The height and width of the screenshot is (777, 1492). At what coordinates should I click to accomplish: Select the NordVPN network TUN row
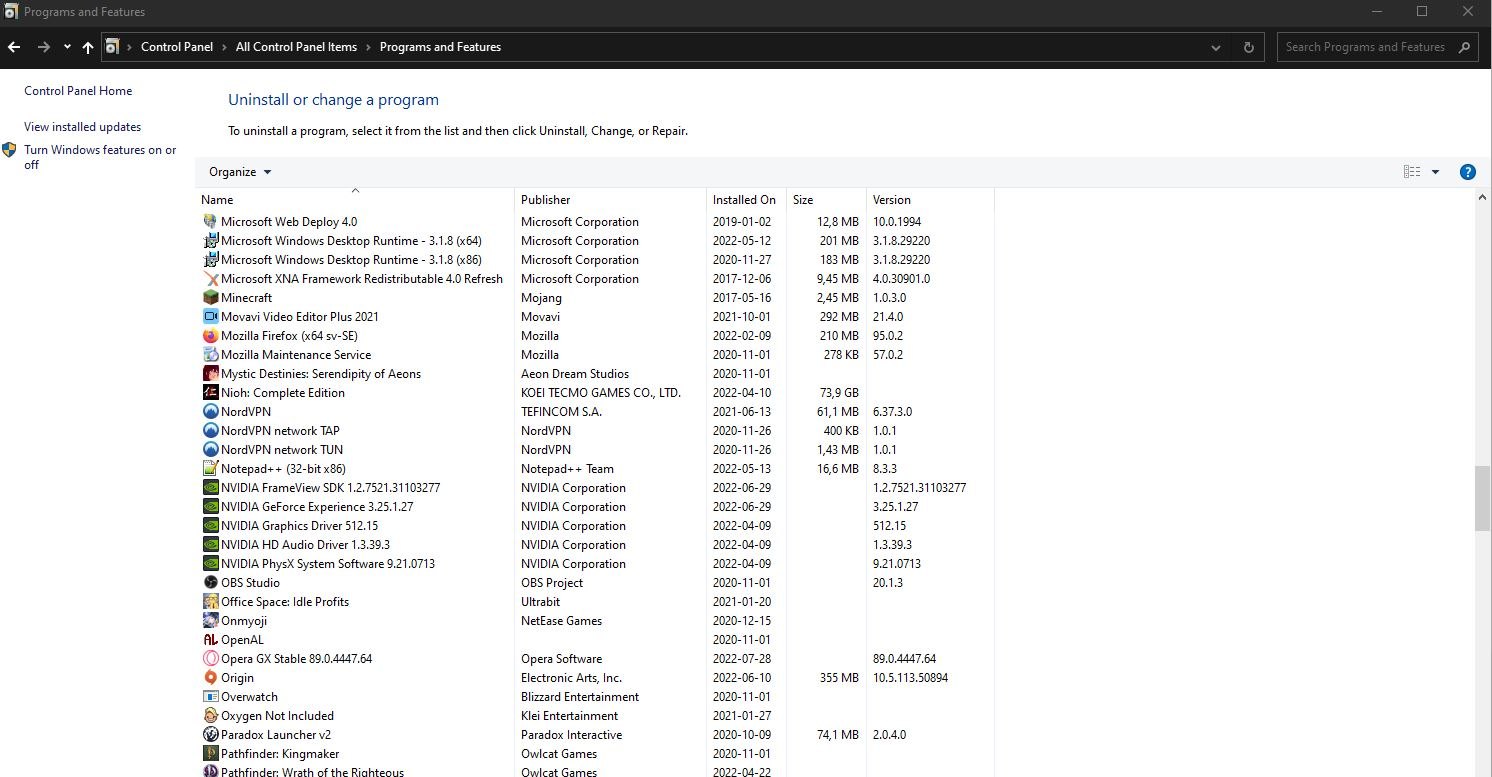tap(597, 450)
